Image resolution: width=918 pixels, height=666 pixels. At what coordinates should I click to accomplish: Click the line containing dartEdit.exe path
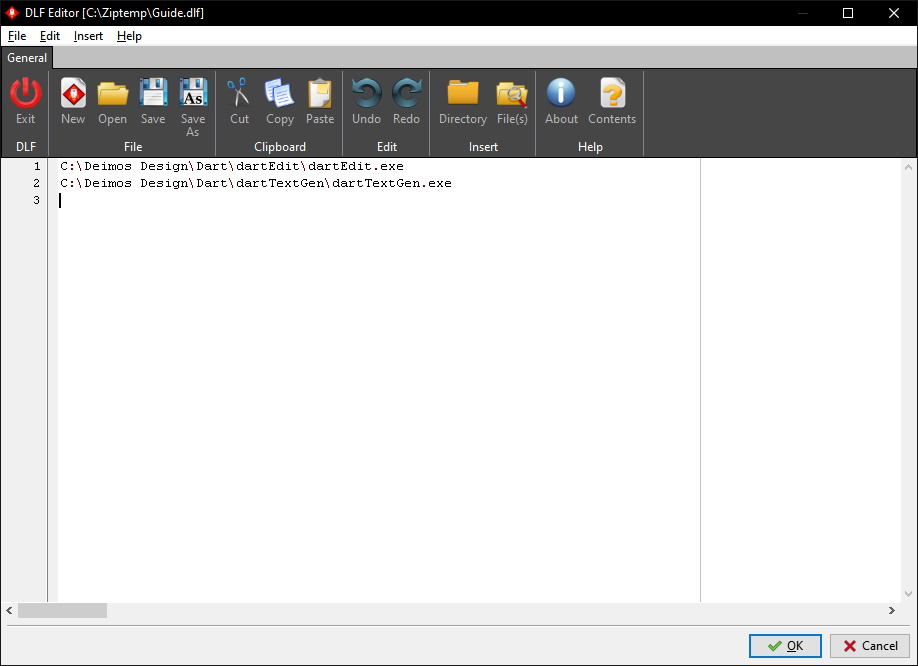tap(232, 166)
